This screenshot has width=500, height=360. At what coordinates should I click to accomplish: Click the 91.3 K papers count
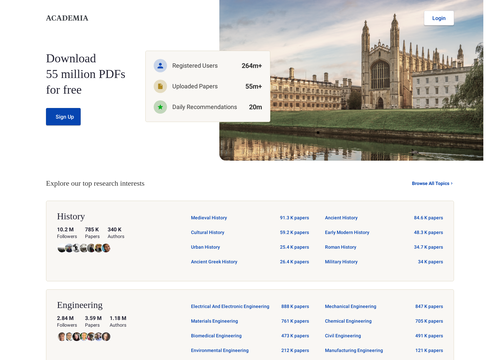click(294, 218)
